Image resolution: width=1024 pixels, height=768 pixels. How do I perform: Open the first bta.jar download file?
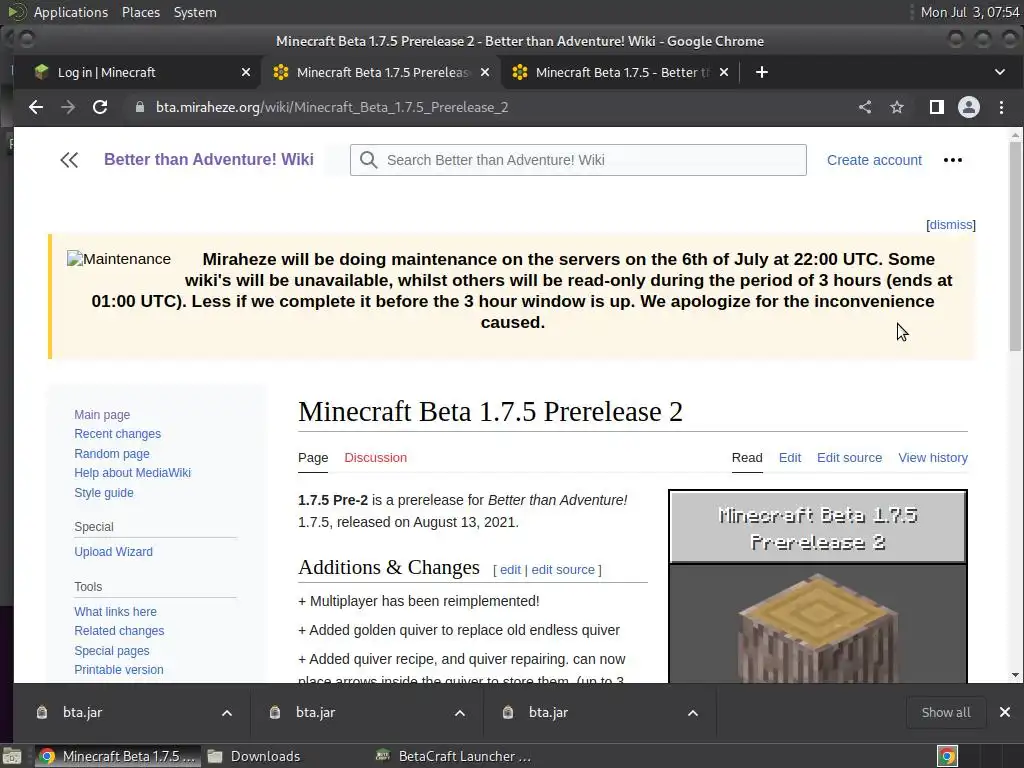82,712
